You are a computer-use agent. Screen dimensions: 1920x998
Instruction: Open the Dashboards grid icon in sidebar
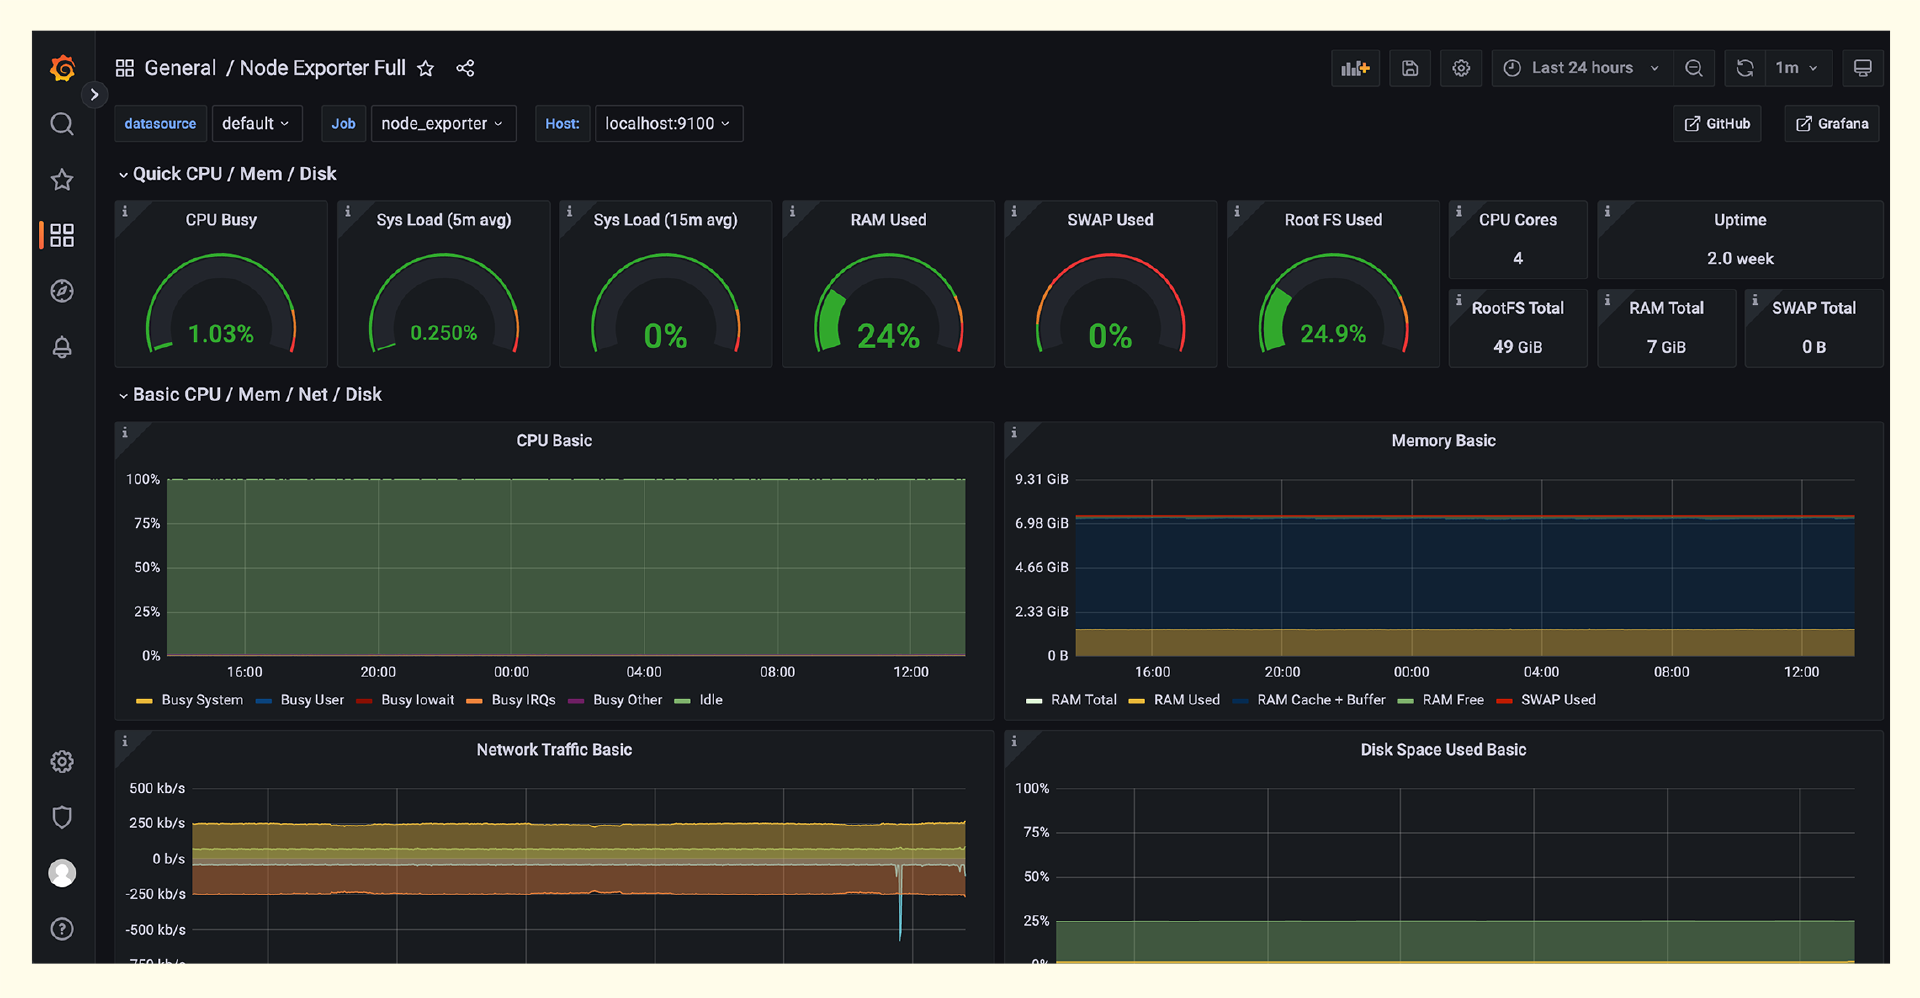(62, 235)
